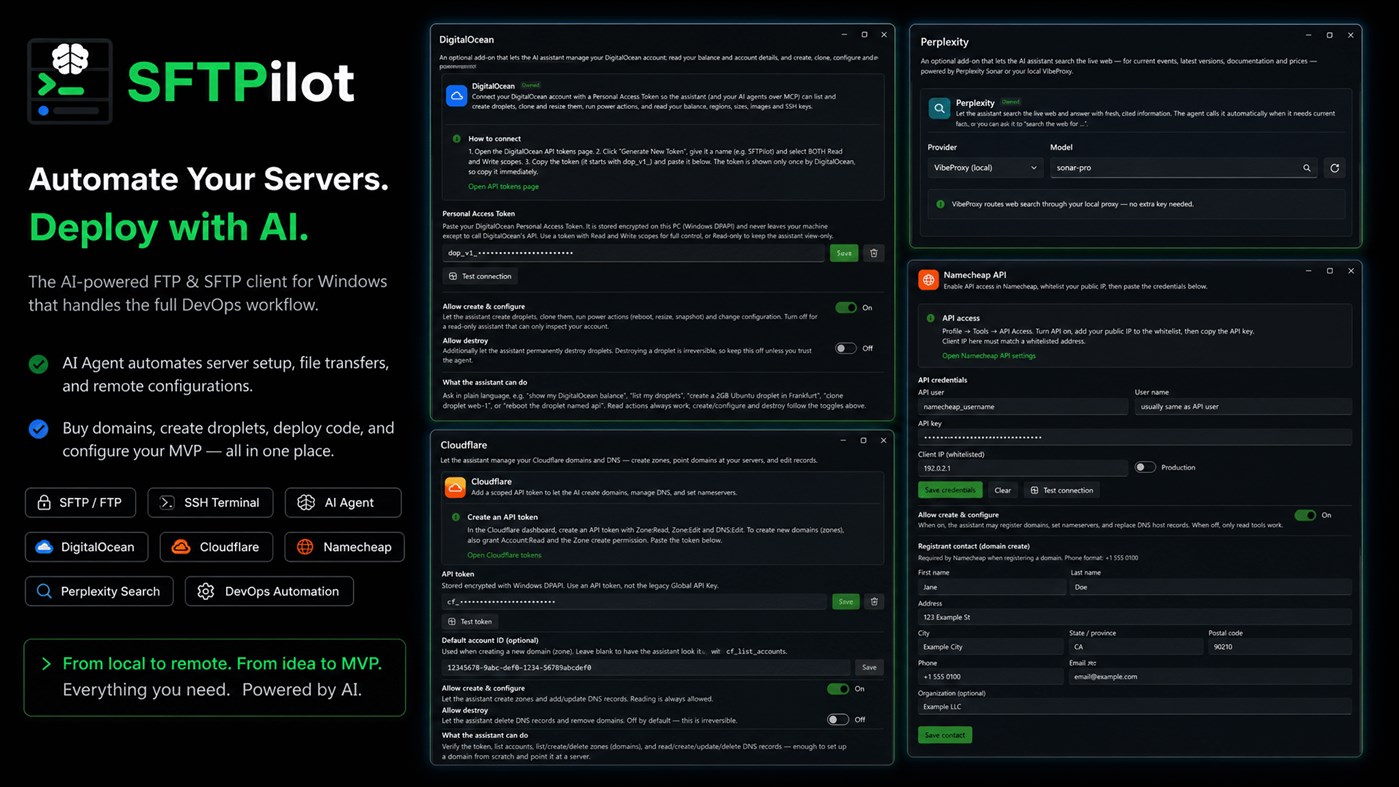Click the Phone field +1 555 0100
Image resolution: width=1399 pixels, height=787 pixels.
click(x=991, y=677)
